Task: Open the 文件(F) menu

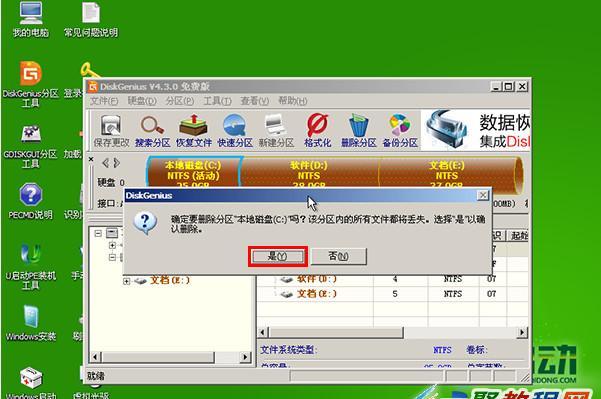Action: coord(104,101)
